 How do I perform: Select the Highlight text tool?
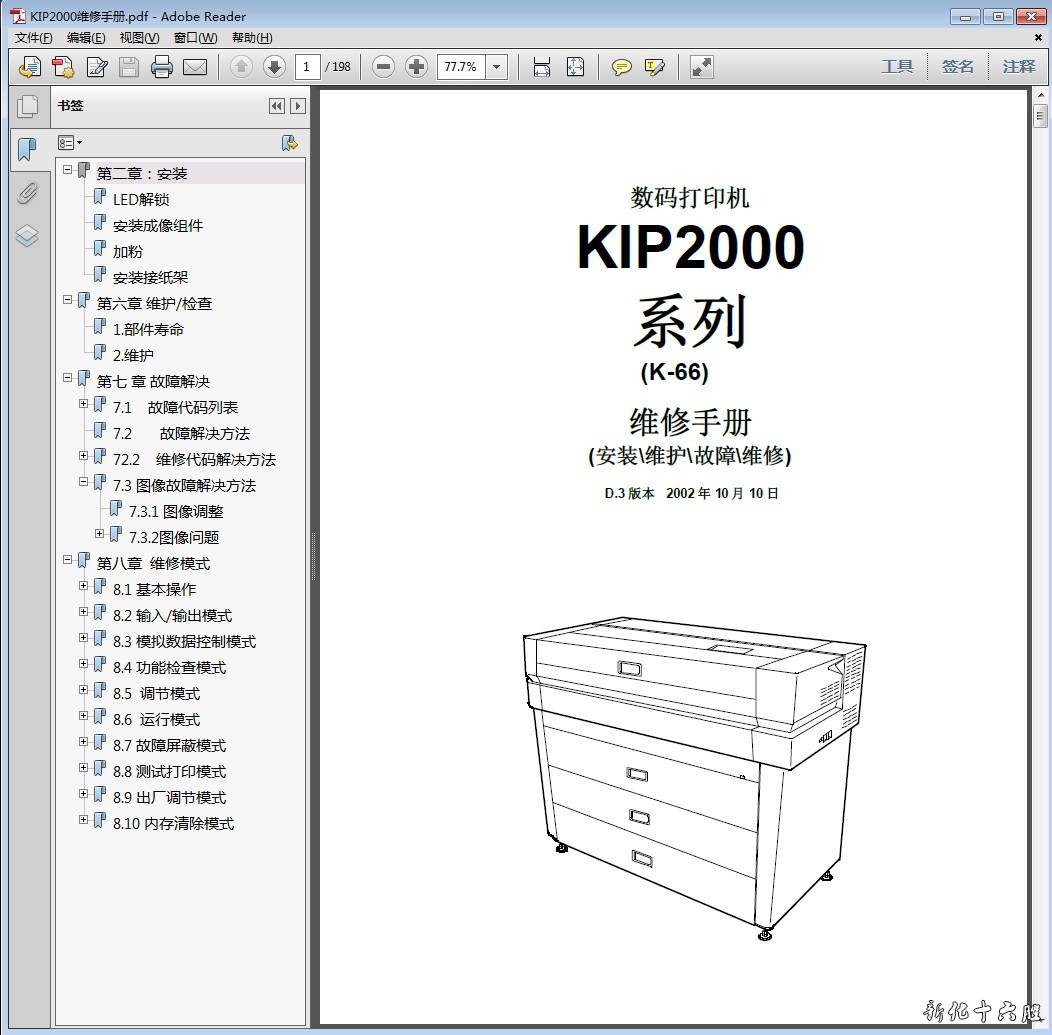pos(654,67)
